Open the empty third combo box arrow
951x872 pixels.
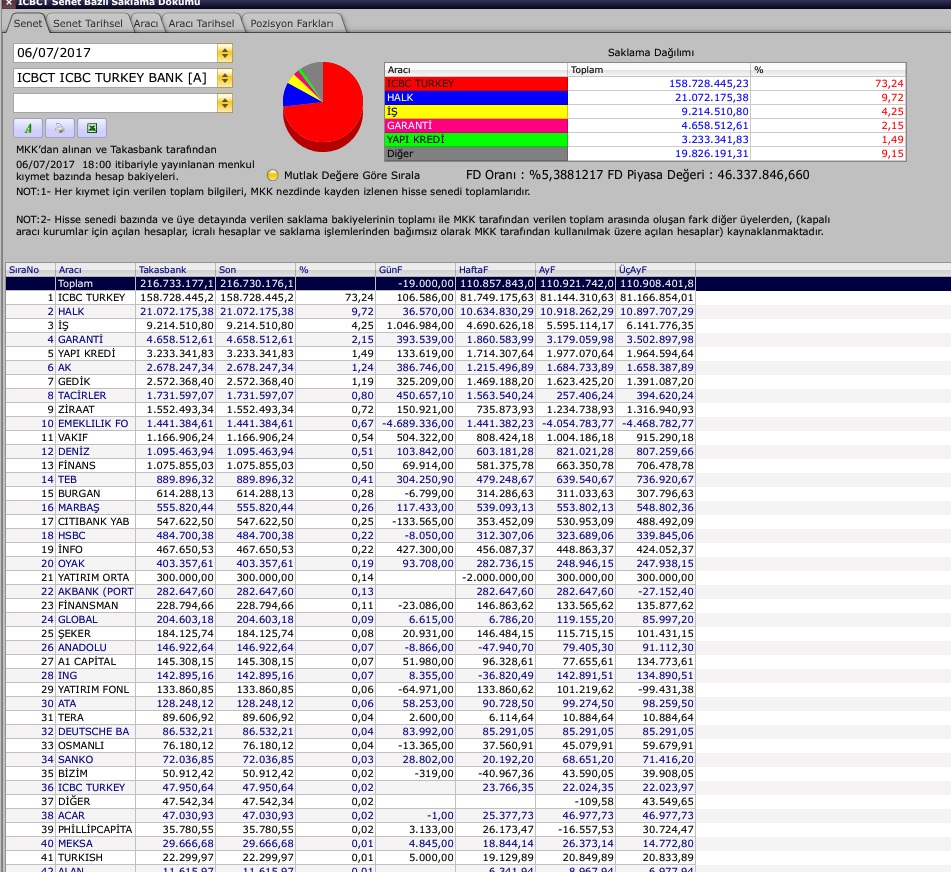click(x=225, y=103)
